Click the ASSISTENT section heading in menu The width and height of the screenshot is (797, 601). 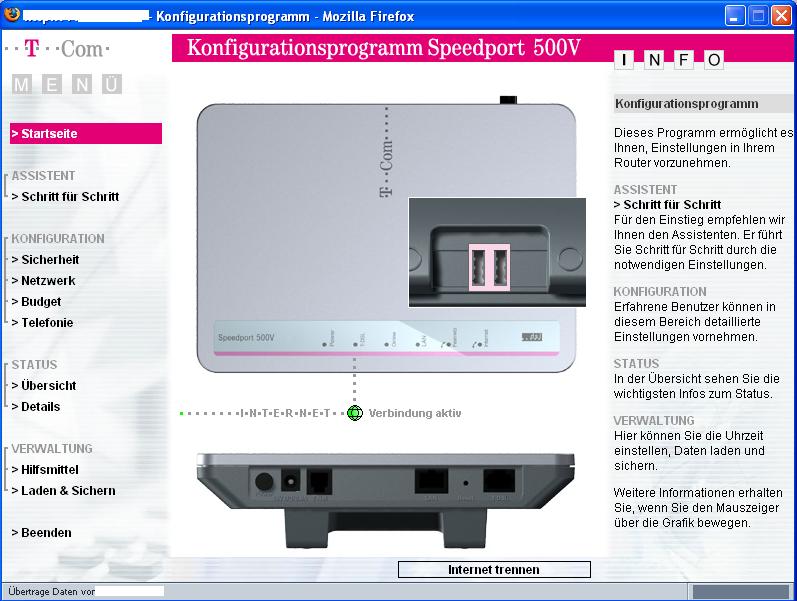point(43,175)
